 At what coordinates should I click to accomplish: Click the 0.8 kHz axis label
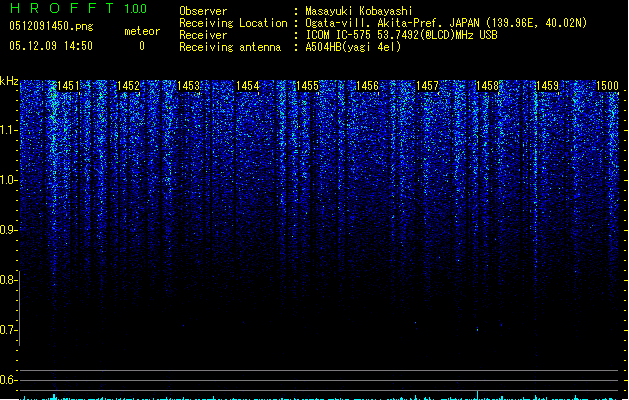coord(8,280)
